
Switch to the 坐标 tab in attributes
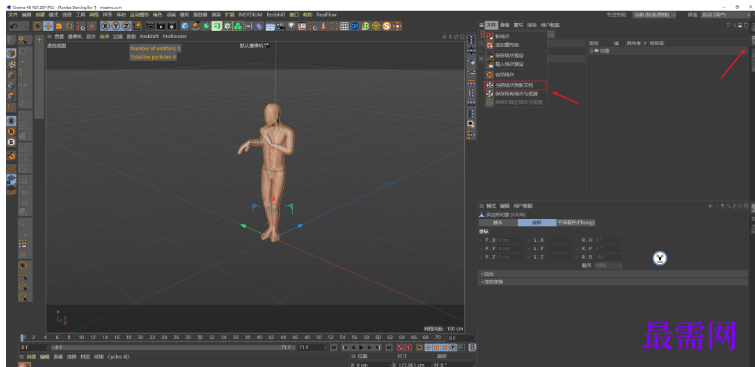[537, 223]
